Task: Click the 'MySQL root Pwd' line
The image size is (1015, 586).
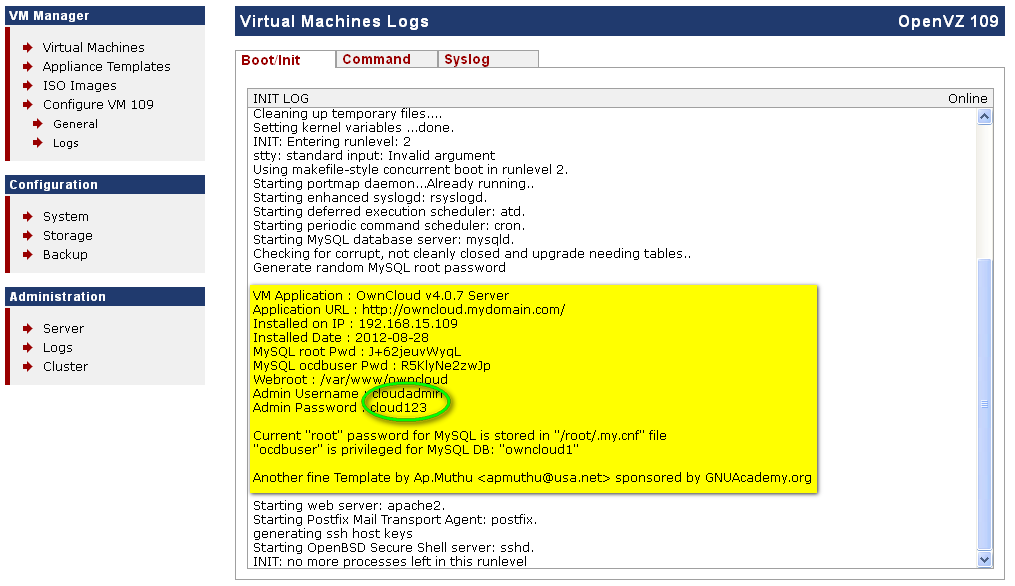Action: click(x=357, y=352)
